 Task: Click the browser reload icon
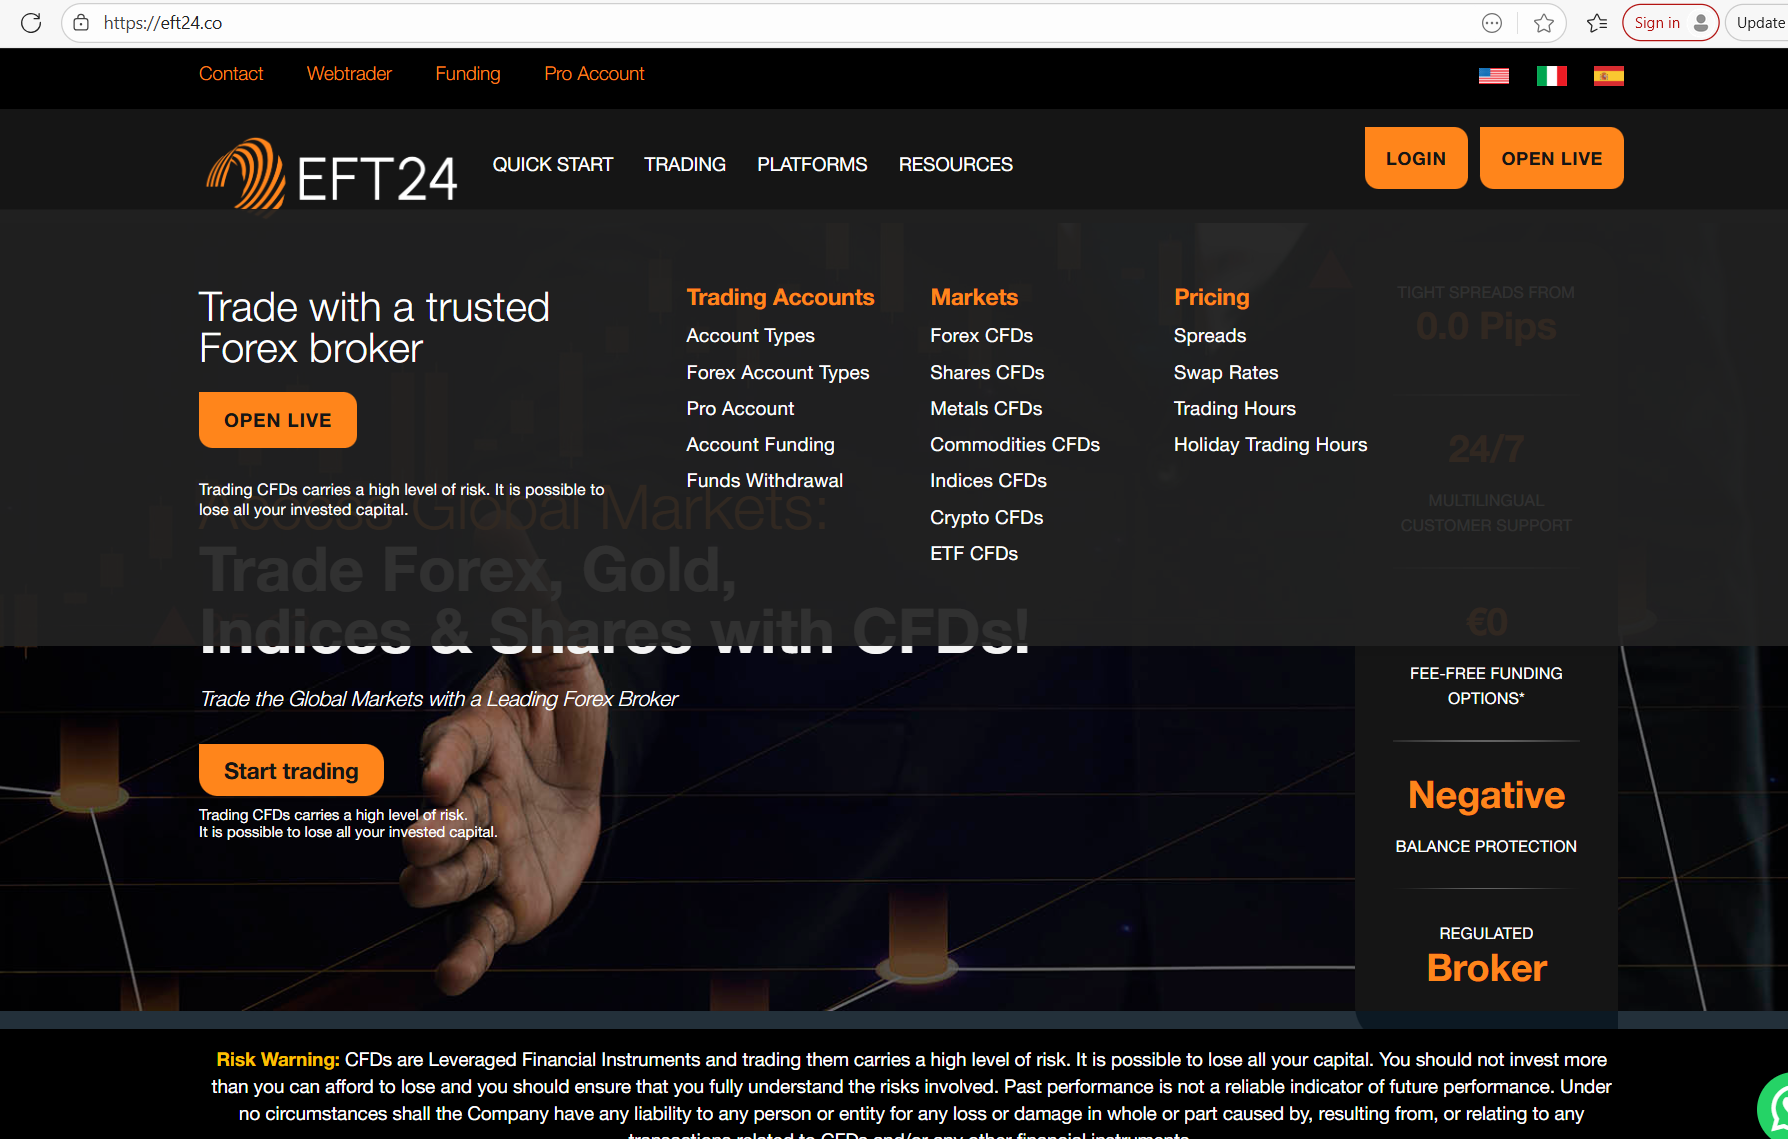tap(31, 23)
